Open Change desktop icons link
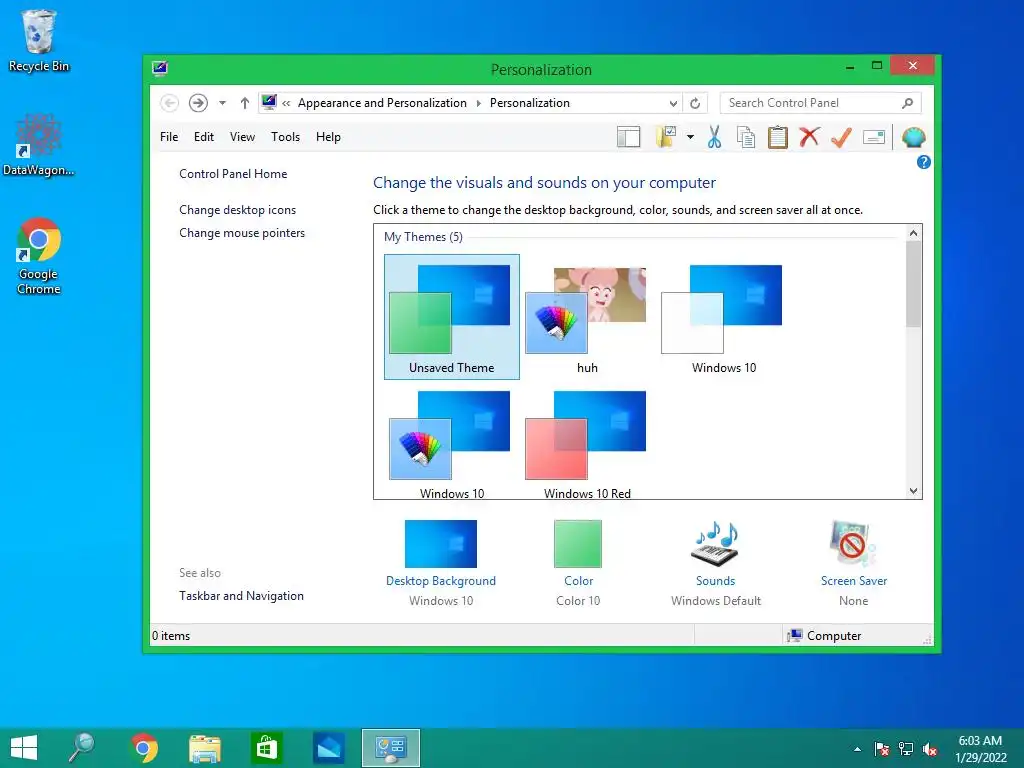 click(238, 210)
